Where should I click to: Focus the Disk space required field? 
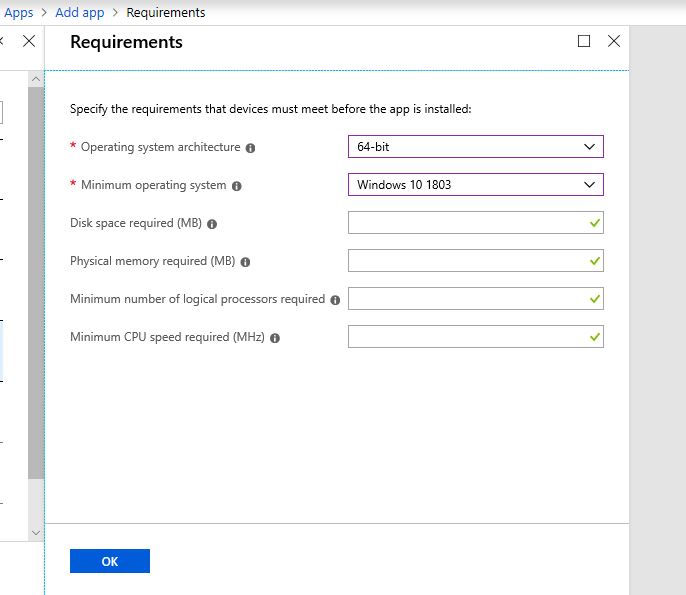click(468, 223)
